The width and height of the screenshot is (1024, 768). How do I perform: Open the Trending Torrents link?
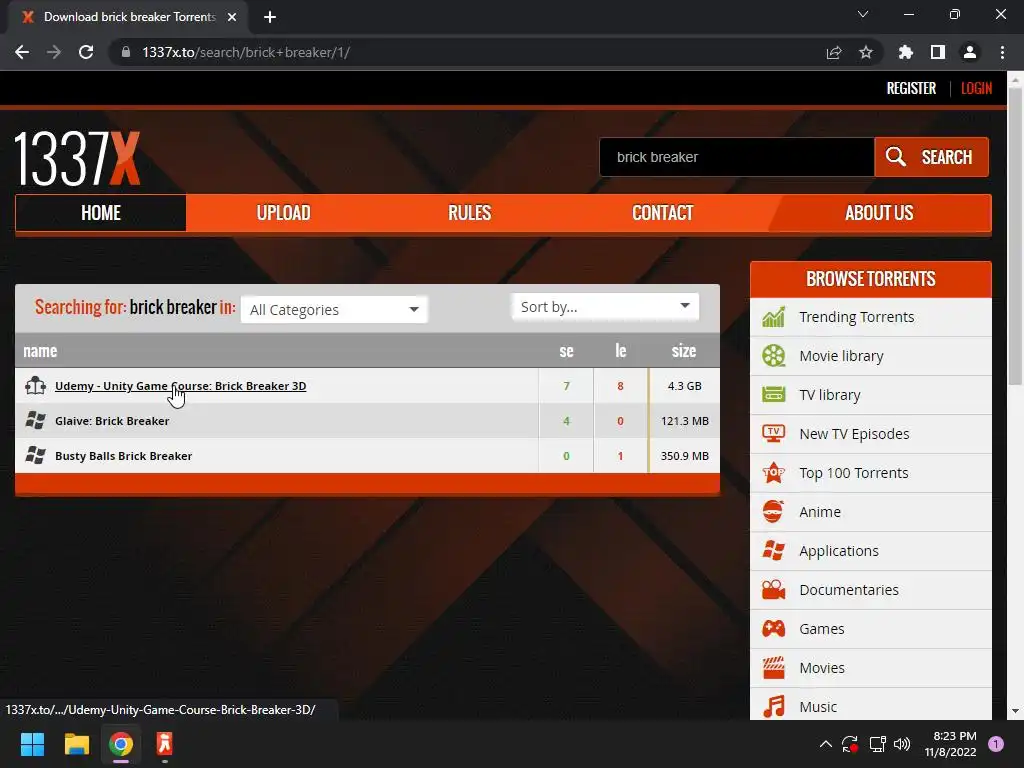(856, 317)
